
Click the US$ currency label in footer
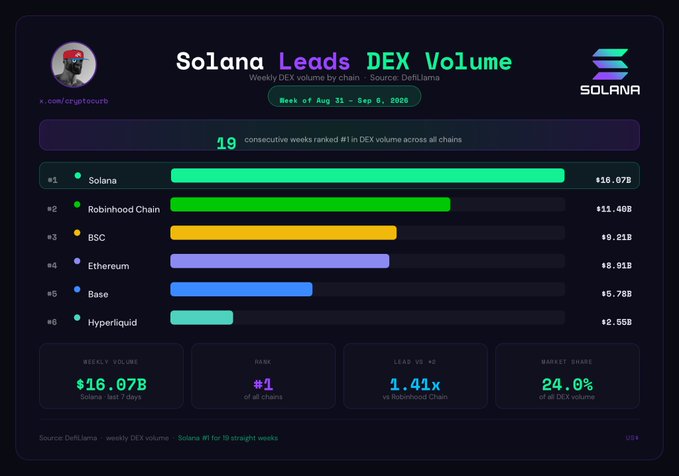click(632, 438)
